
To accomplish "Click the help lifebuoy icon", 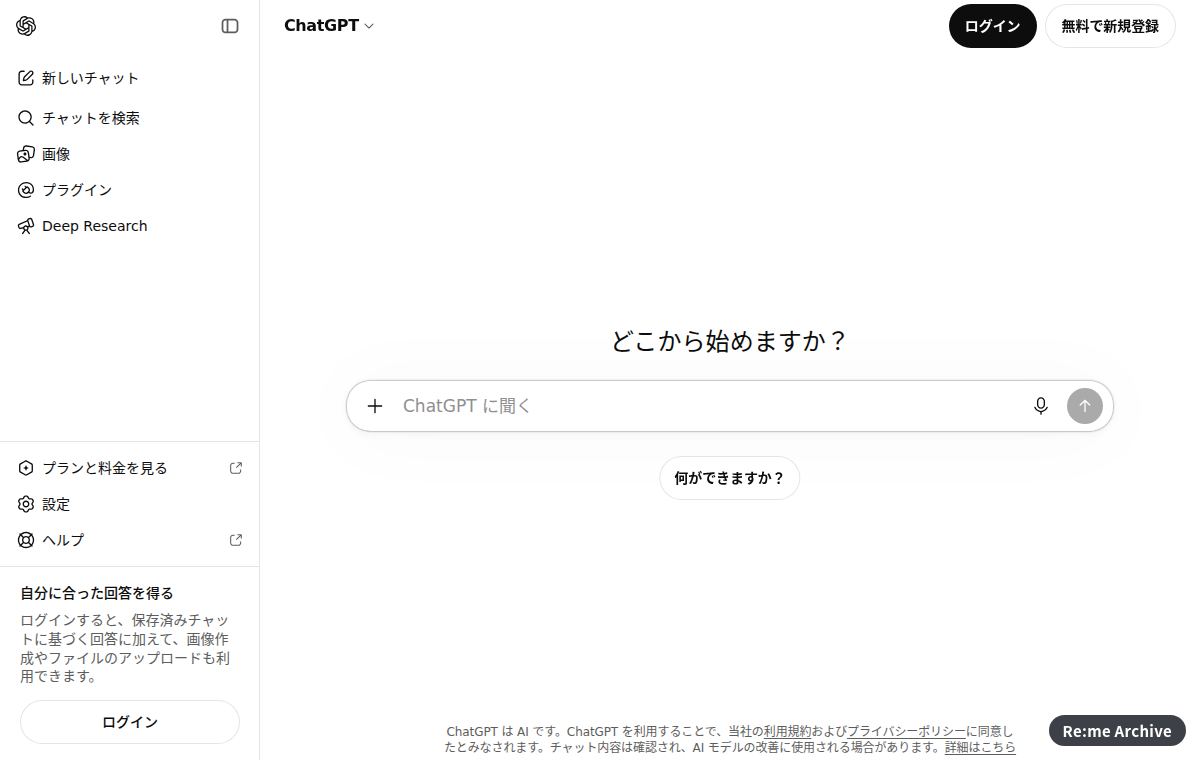I will pyautogui.click(x=26, y=540).
